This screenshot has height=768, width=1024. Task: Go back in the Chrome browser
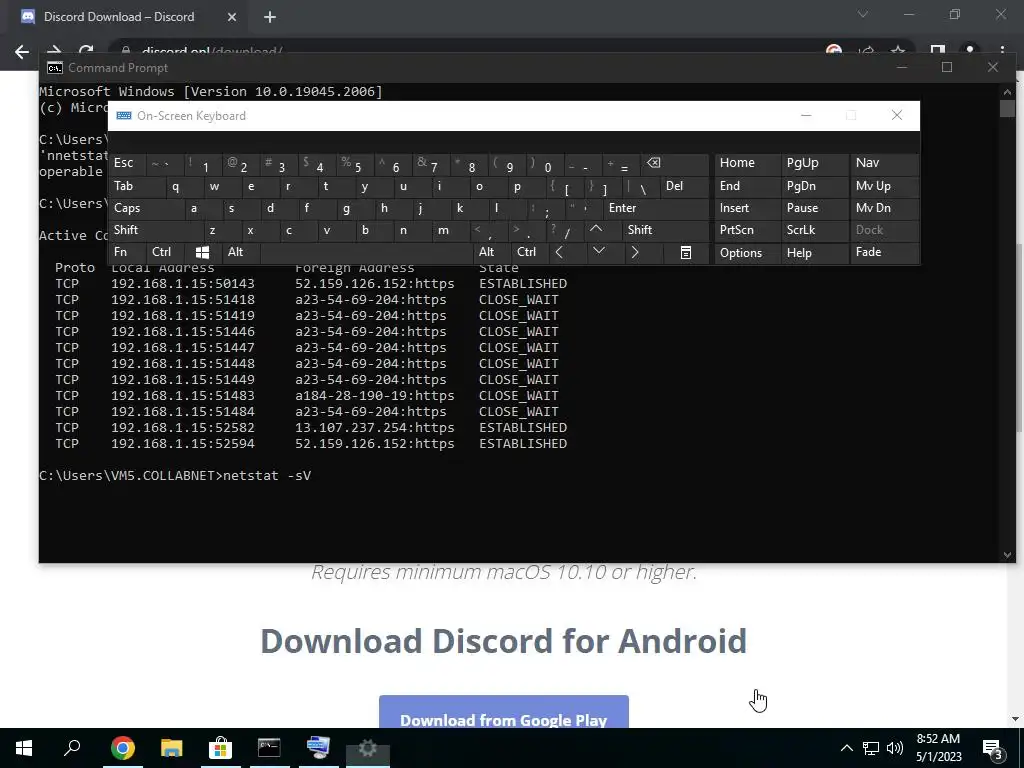pos(22,52)
